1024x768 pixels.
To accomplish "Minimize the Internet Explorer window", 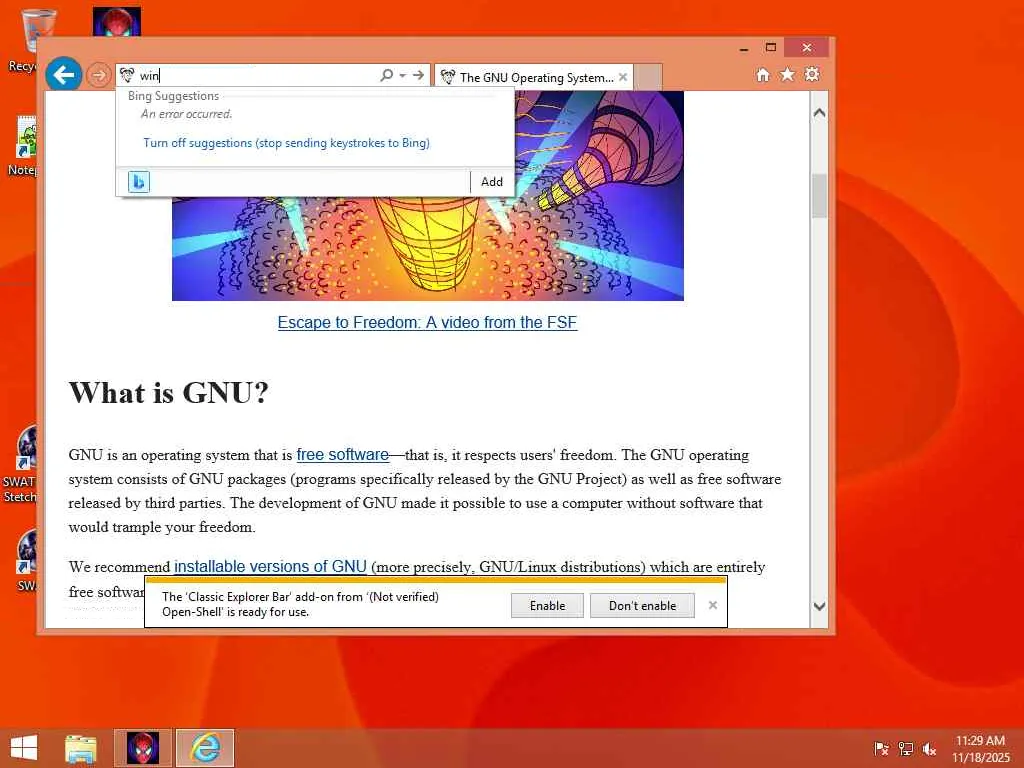I will [744, 48].
